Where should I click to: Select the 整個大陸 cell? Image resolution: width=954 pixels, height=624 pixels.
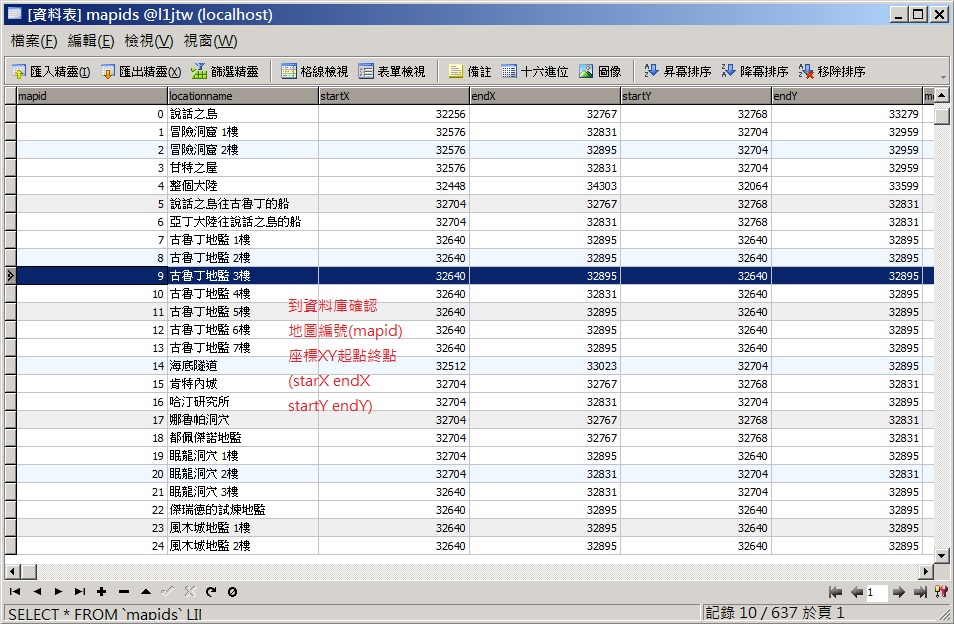click(x=243, y=185)
